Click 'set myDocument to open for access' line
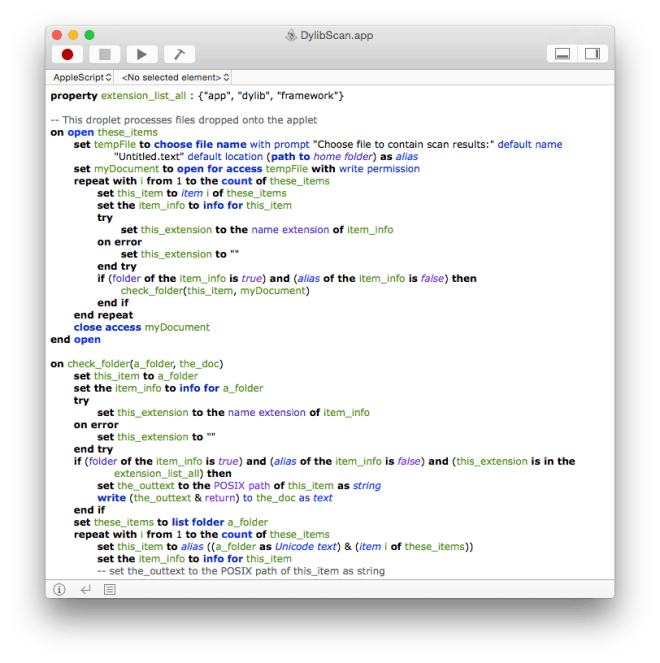This screenshot has height=663, width=660. pos(247,169)
